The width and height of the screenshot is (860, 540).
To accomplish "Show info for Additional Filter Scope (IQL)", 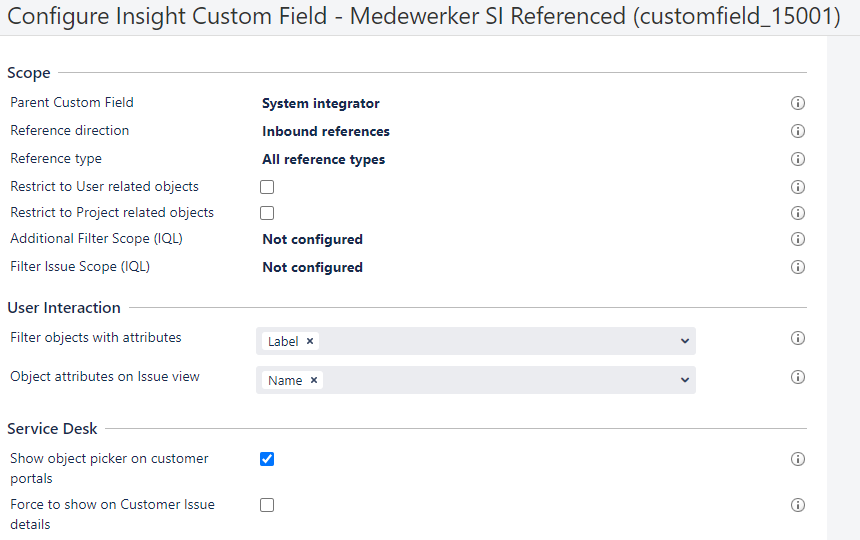I will click(x=798, y=239).
